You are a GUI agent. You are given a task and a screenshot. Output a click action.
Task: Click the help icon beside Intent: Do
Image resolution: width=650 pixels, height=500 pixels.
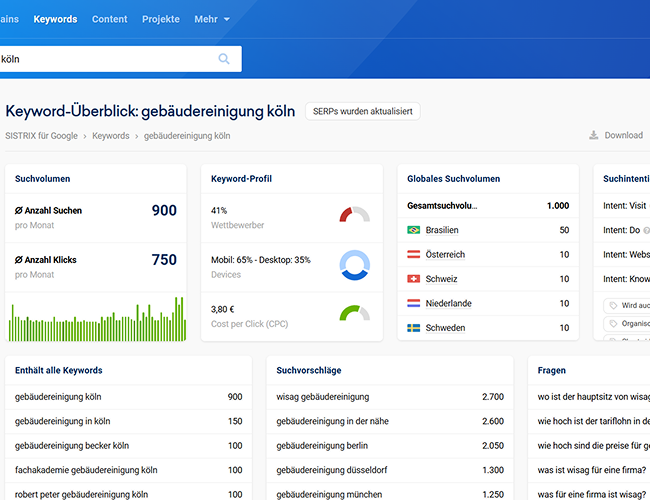pos(646,230)
